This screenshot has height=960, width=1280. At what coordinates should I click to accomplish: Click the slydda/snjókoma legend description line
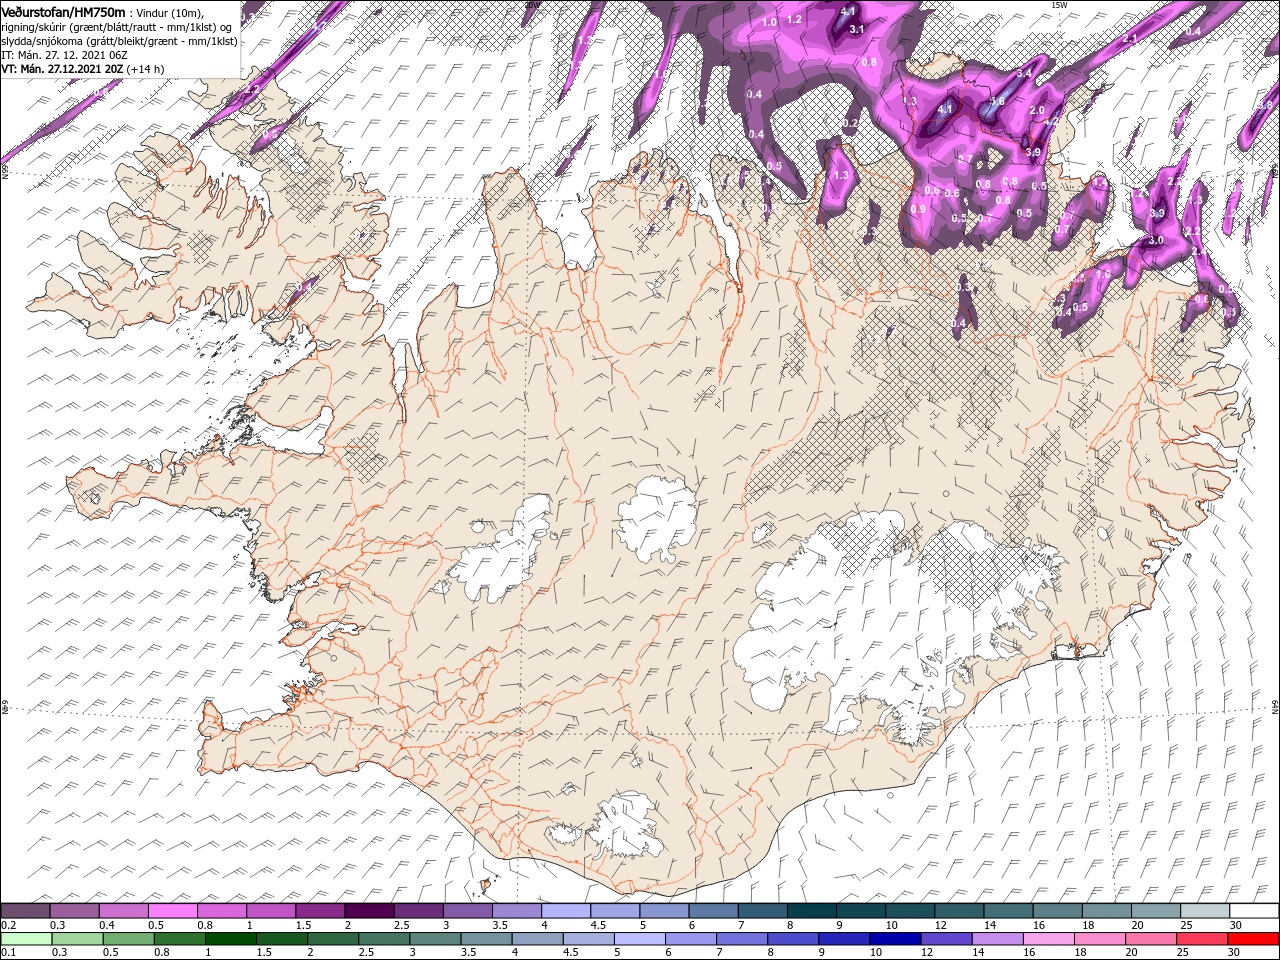point(119,41)
